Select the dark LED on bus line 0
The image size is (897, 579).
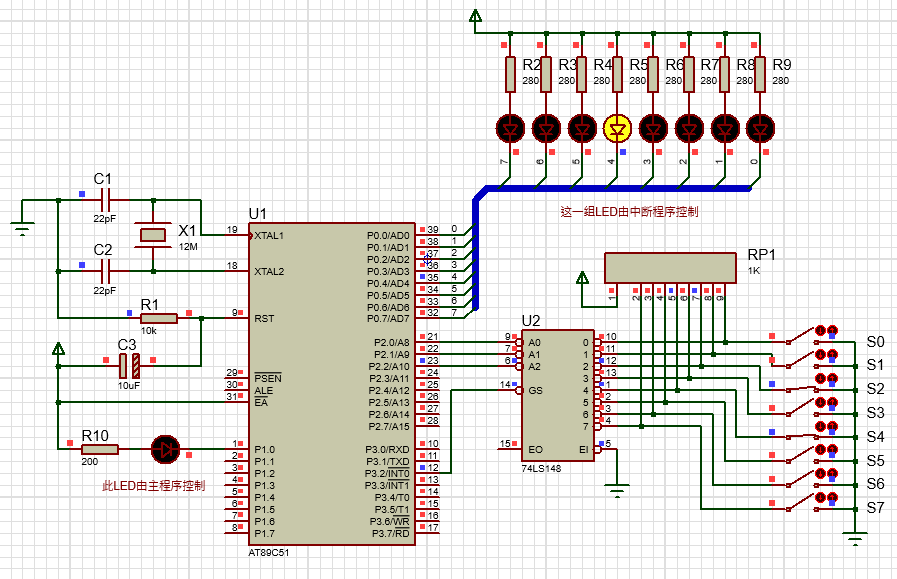(x=760, y=129)
